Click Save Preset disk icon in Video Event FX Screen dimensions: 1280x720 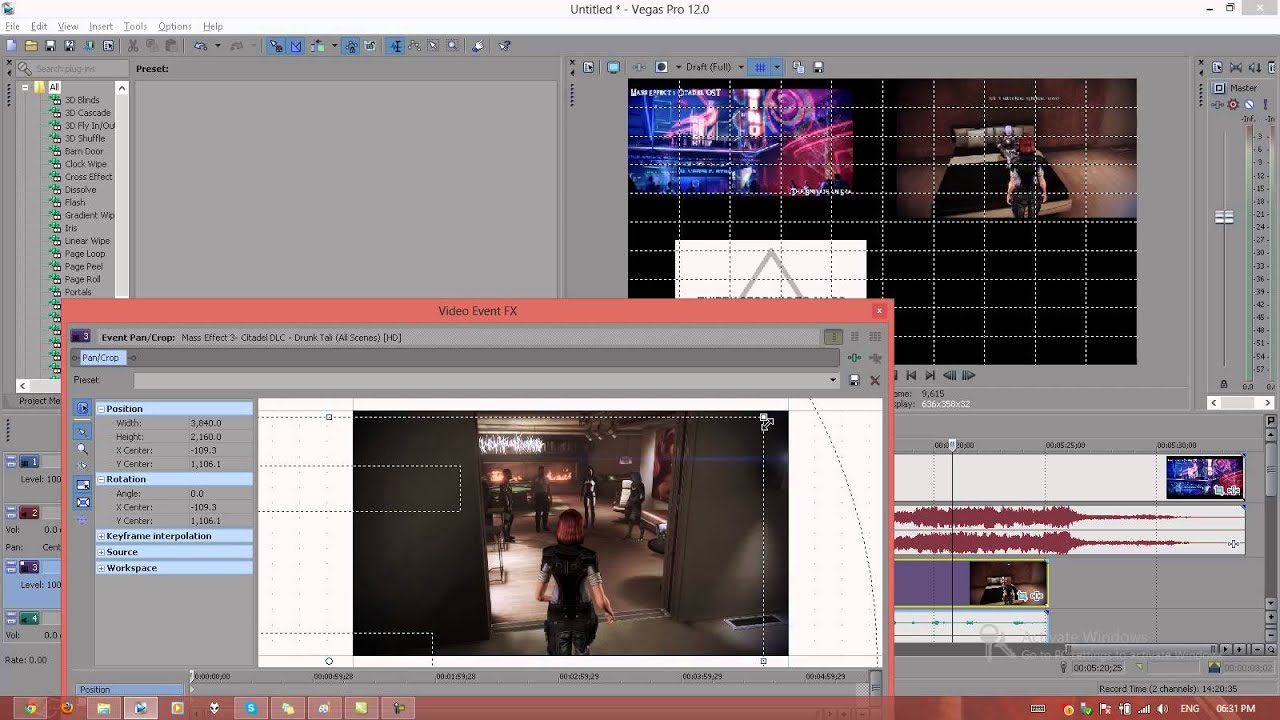pyautogui.click(x=854, y=380)
